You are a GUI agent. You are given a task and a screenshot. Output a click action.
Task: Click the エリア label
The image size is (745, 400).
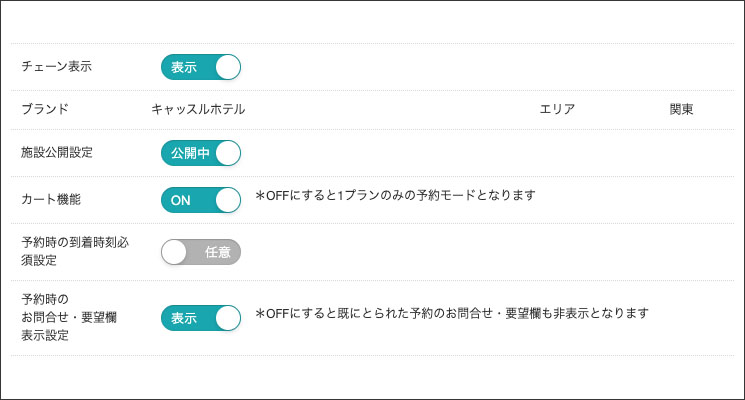pos(557,109)
